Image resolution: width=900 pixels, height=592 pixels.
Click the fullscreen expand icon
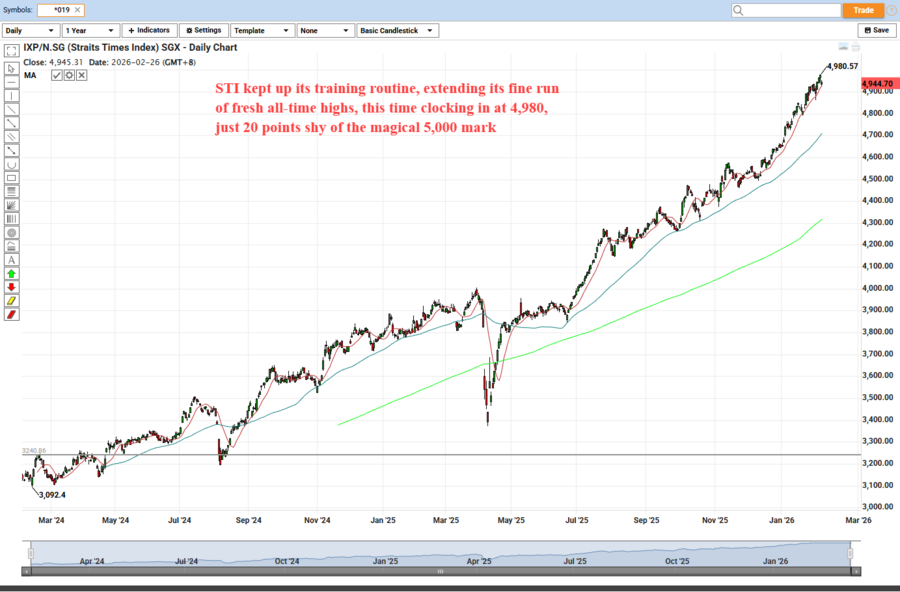click(11, 49)
